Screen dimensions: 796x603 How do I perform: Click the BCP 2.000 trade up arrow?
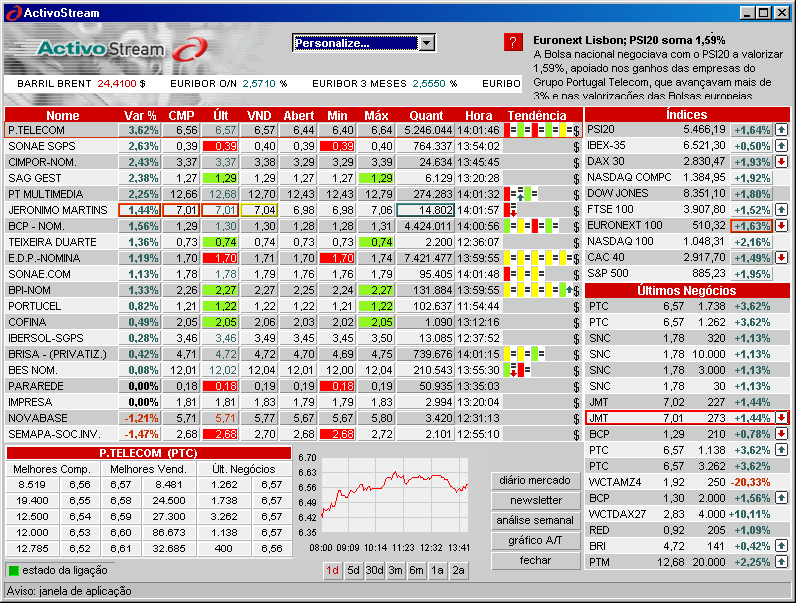coord(781,498)
